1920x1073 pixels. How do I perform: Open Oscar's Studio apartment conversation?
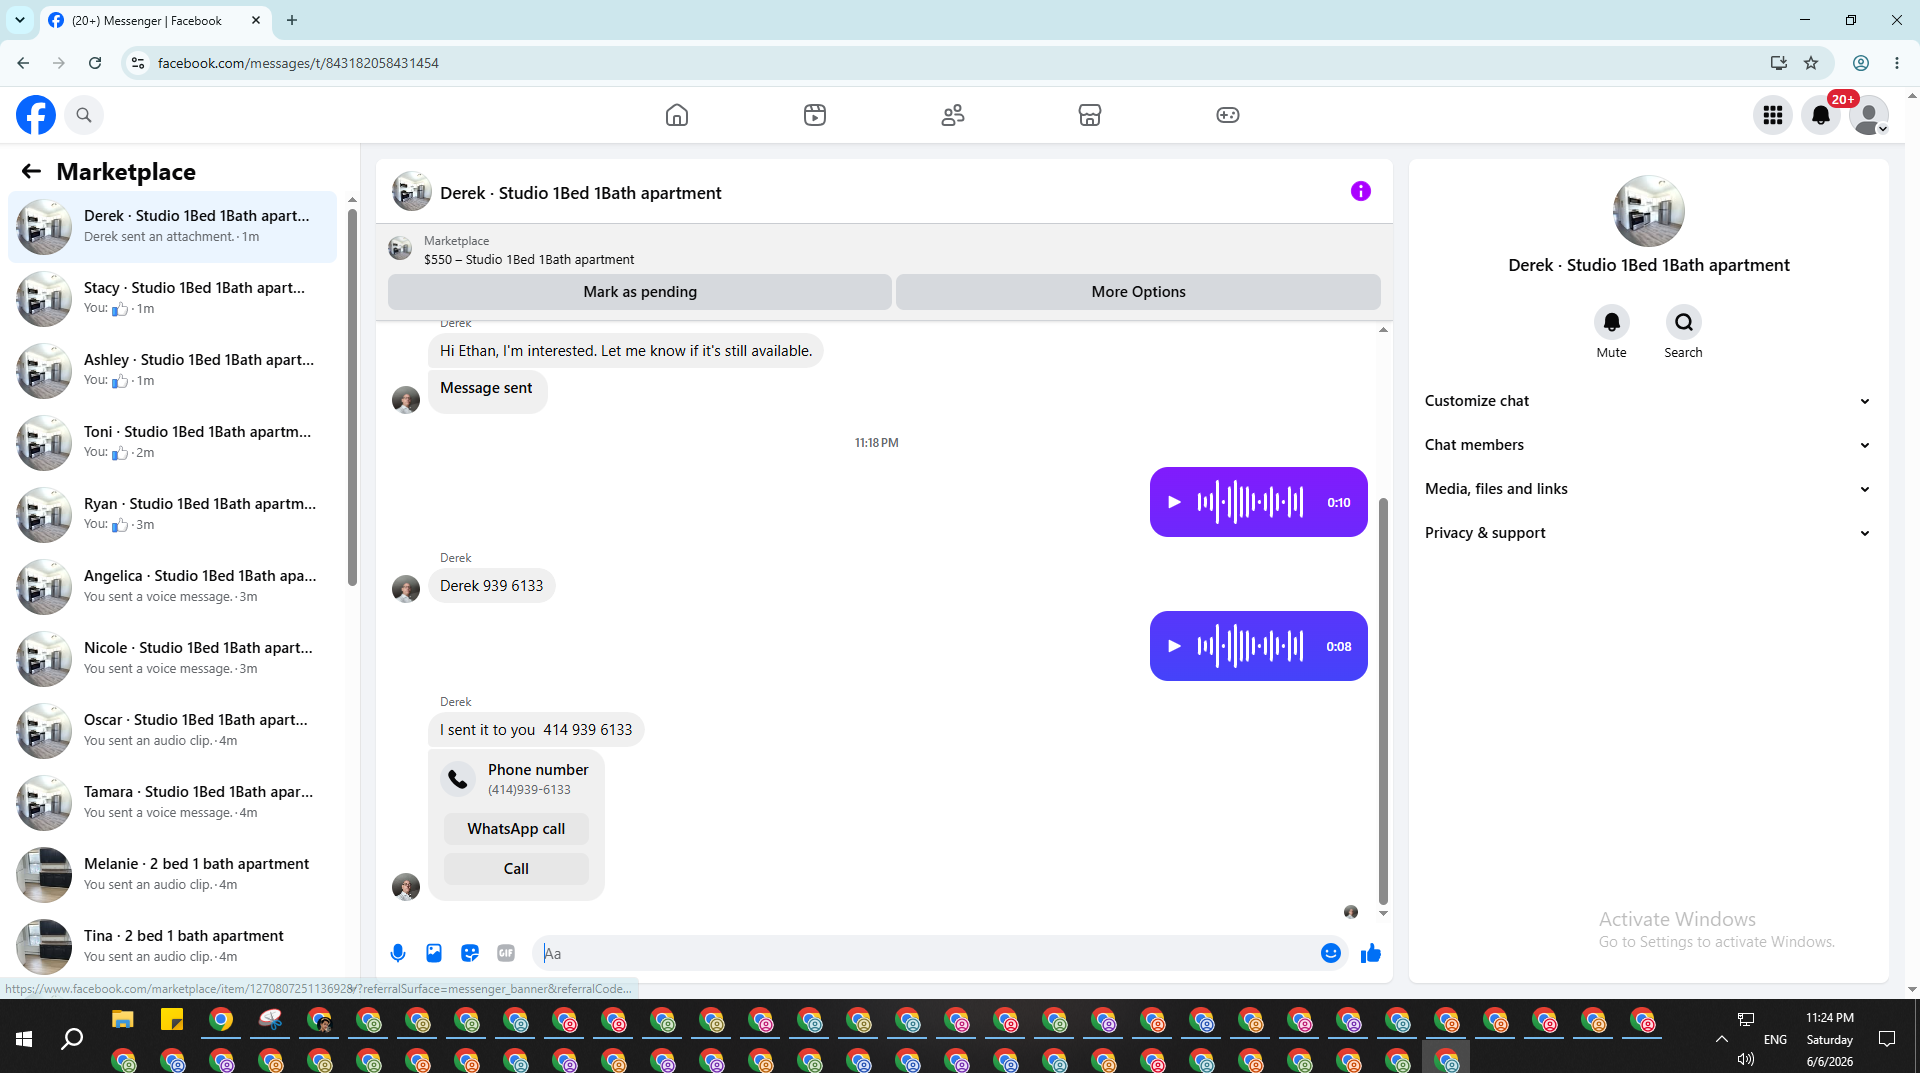pyautogui.click(x=172, y=731)
